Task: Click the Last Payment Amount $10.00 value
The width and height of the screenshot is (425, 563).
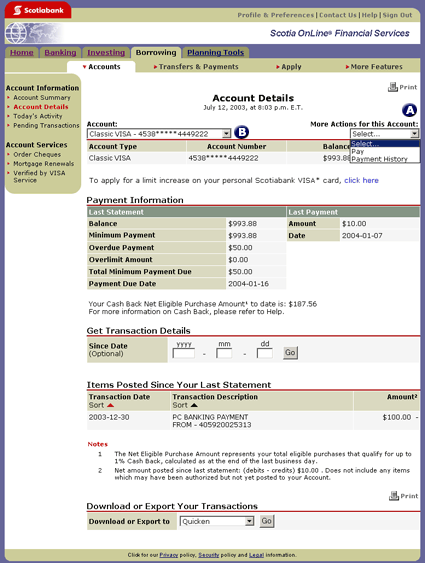Action: point(354,224)
